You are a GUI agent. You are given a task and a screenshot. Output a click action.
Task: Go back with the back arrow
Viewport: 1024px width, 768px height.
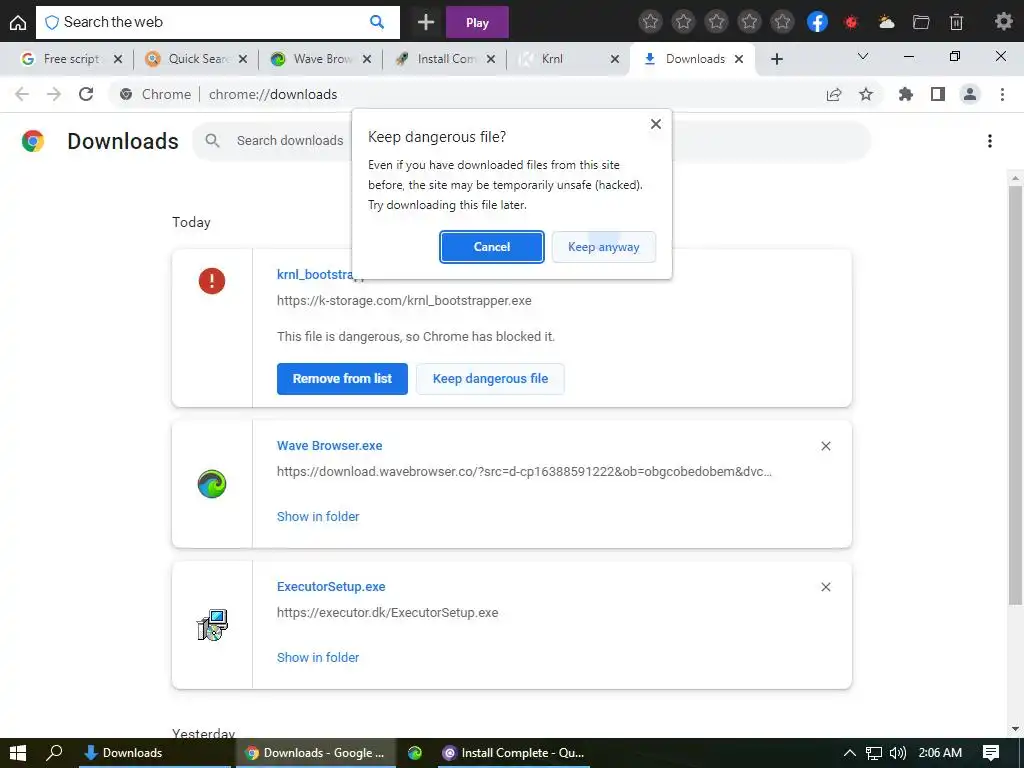click(22, 94)
